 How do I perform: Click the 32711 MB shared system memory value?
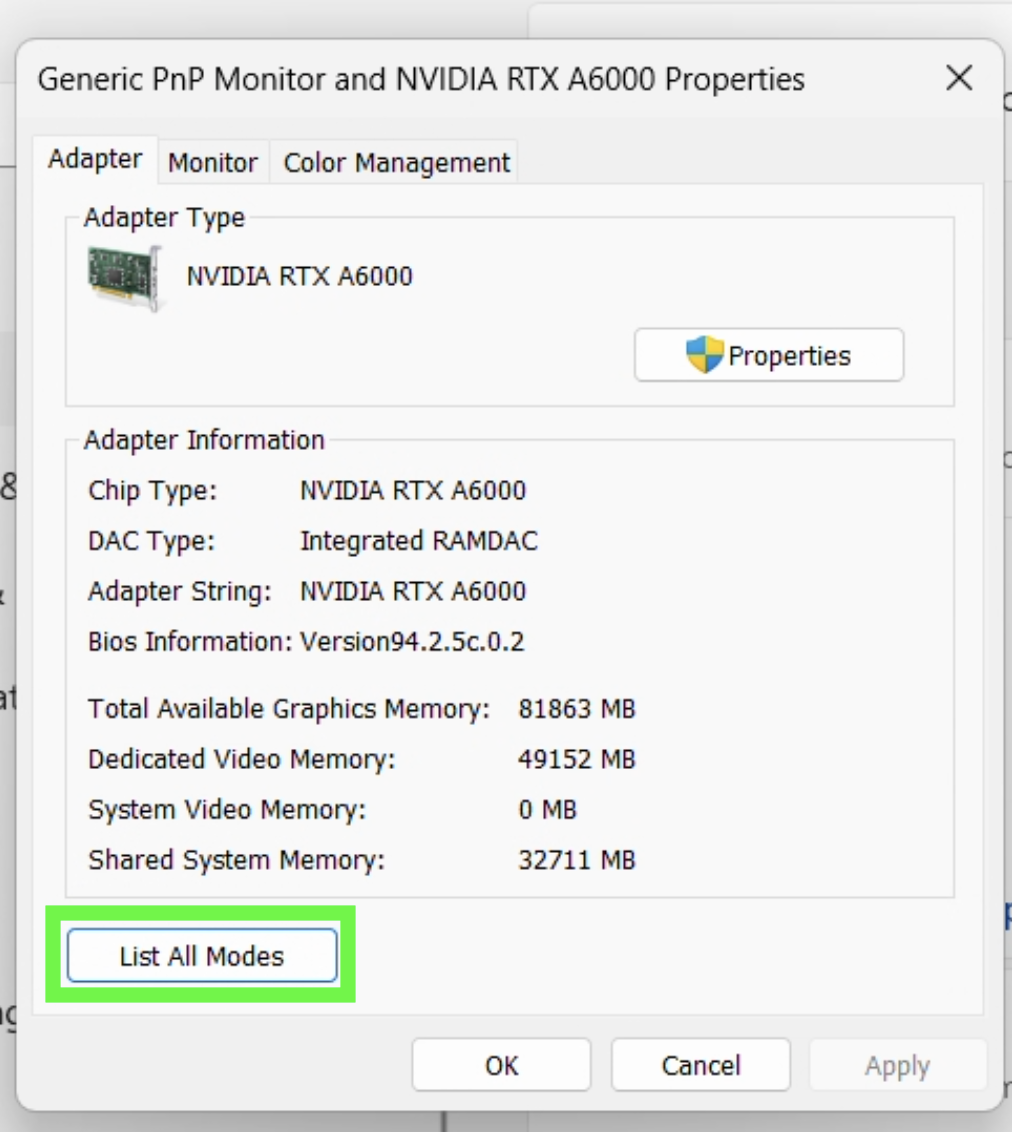576,860
